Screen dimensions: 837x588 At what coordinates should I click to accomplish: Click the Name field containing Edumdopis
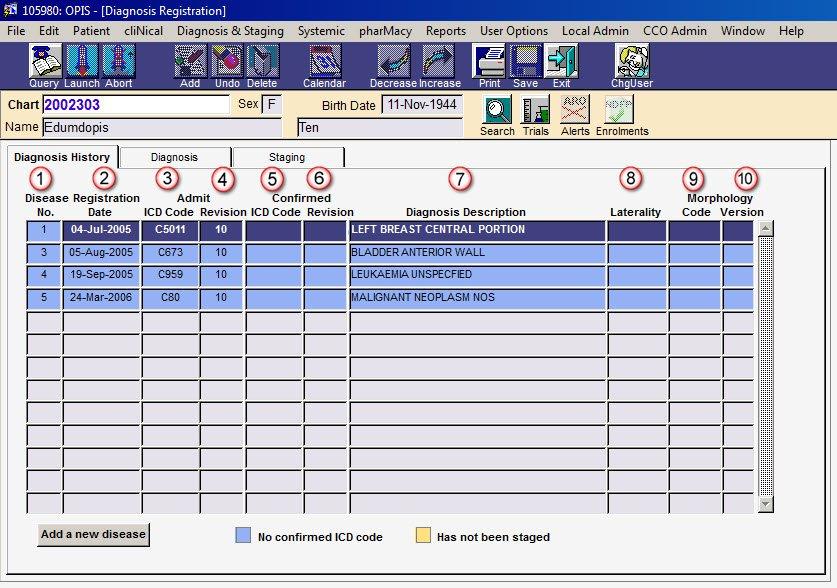coord(162,128)
